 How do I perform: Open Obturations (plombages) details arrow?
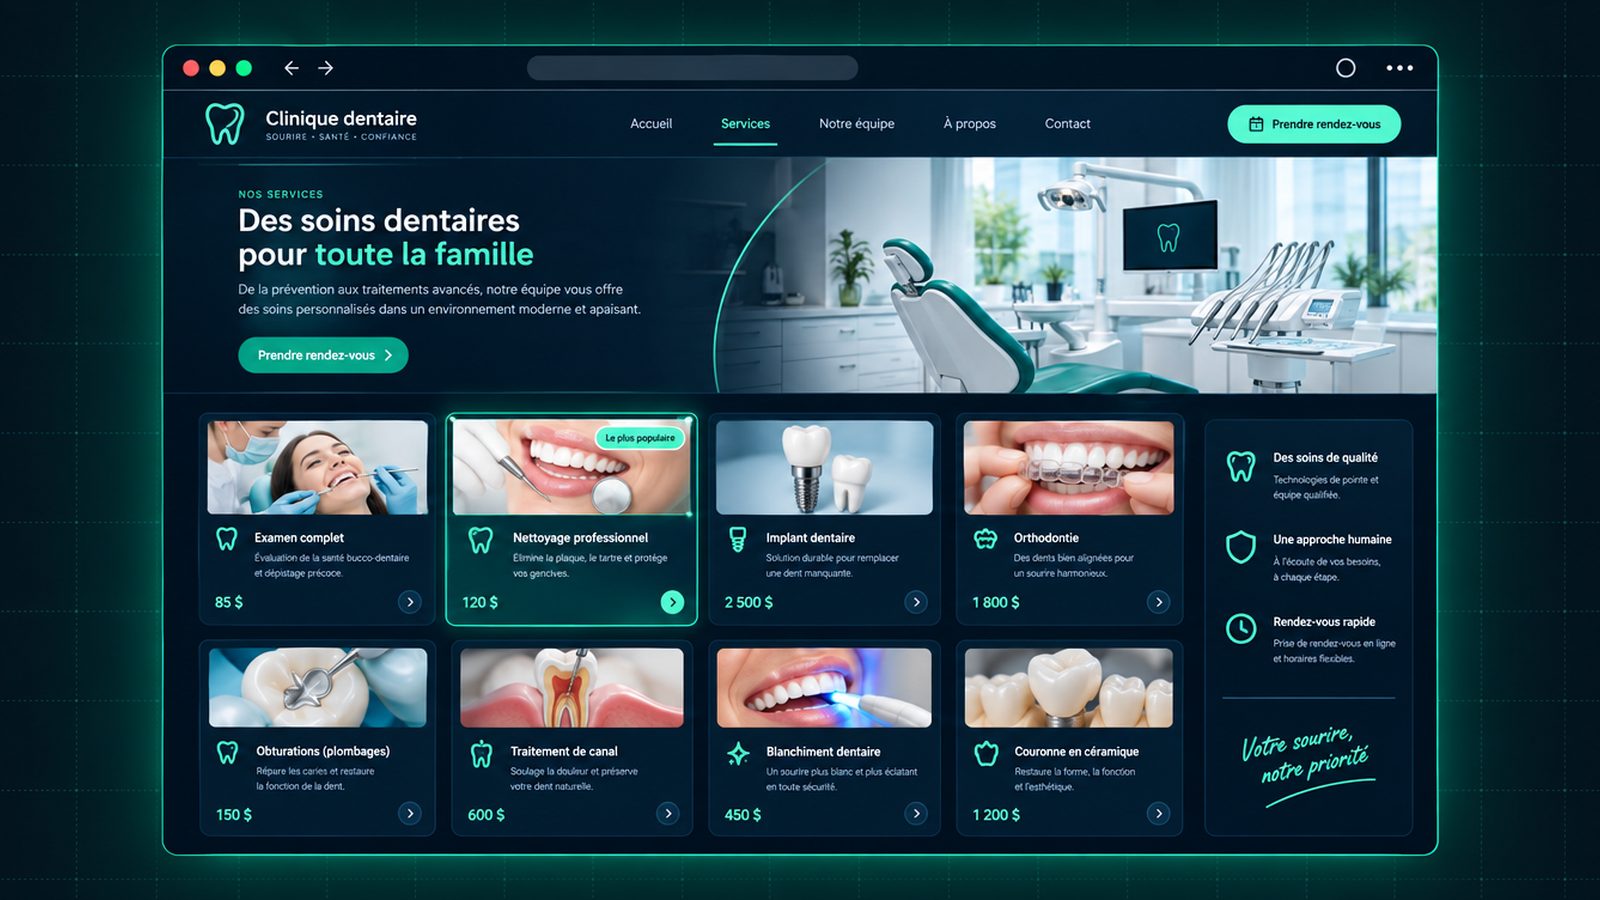click(x=410, y=813)
